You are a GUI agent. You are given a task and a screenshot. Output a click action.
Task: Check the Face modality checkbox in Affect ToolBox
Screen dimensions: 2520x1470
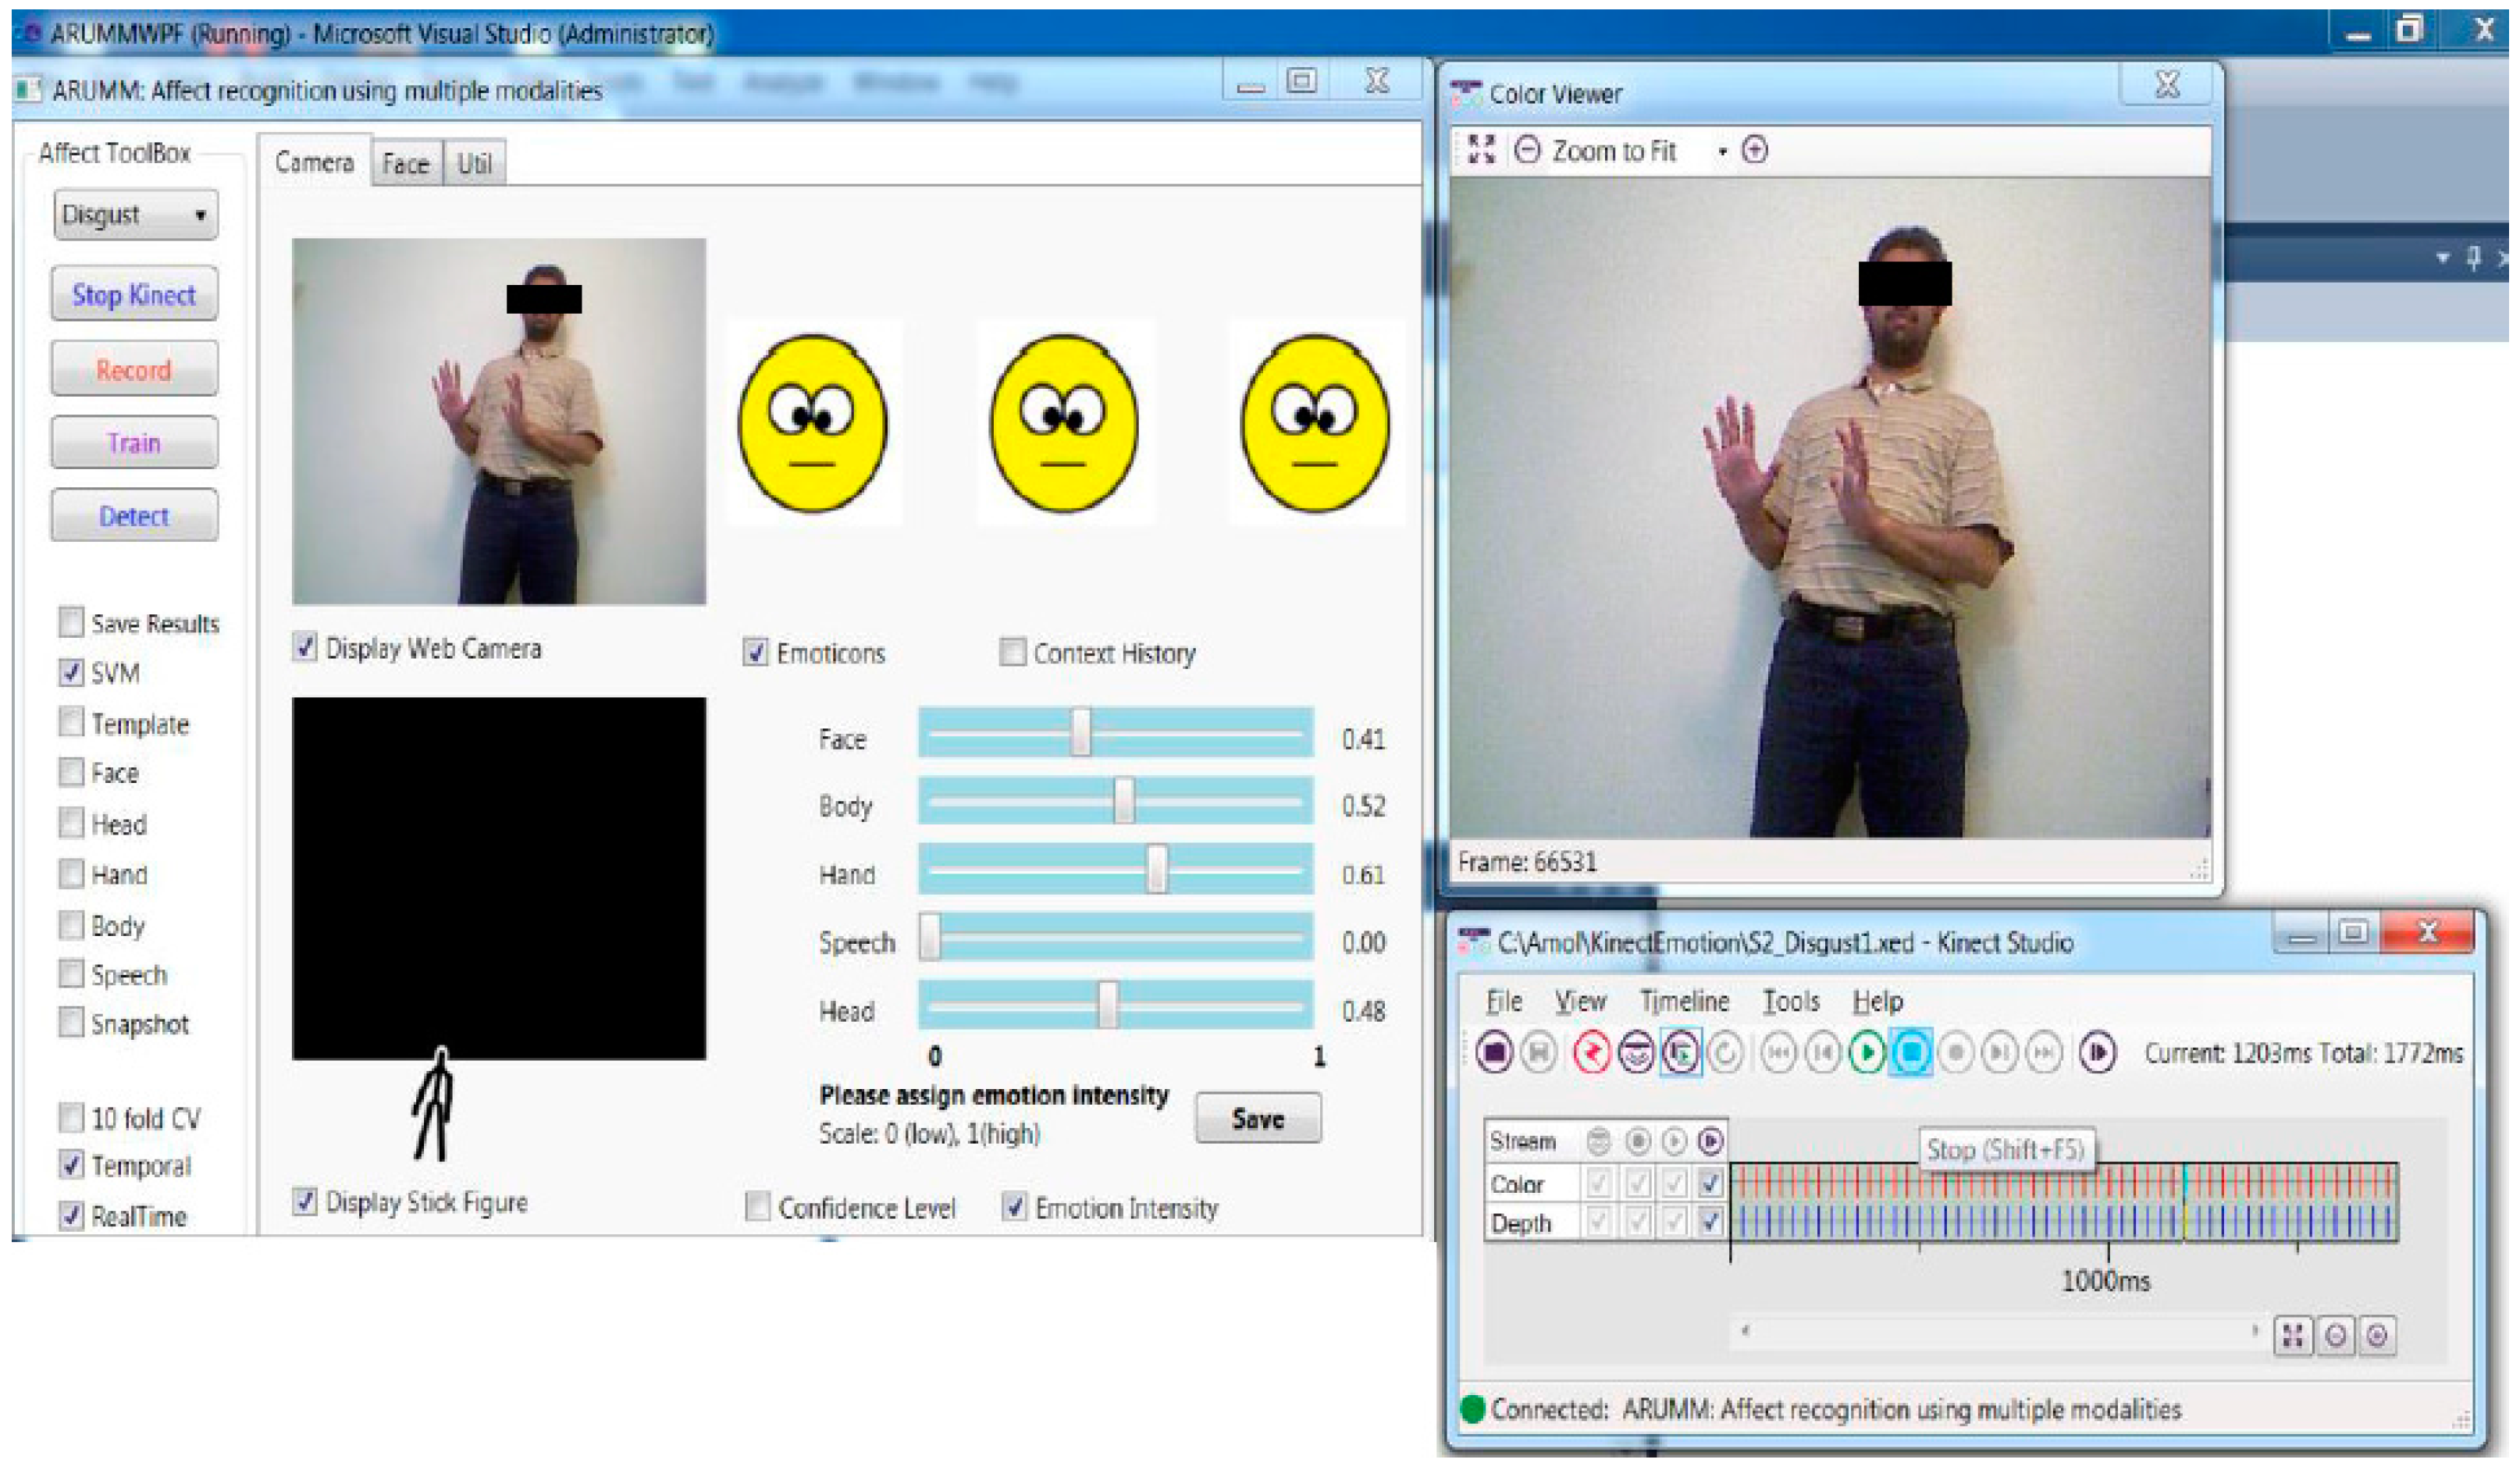71,772
